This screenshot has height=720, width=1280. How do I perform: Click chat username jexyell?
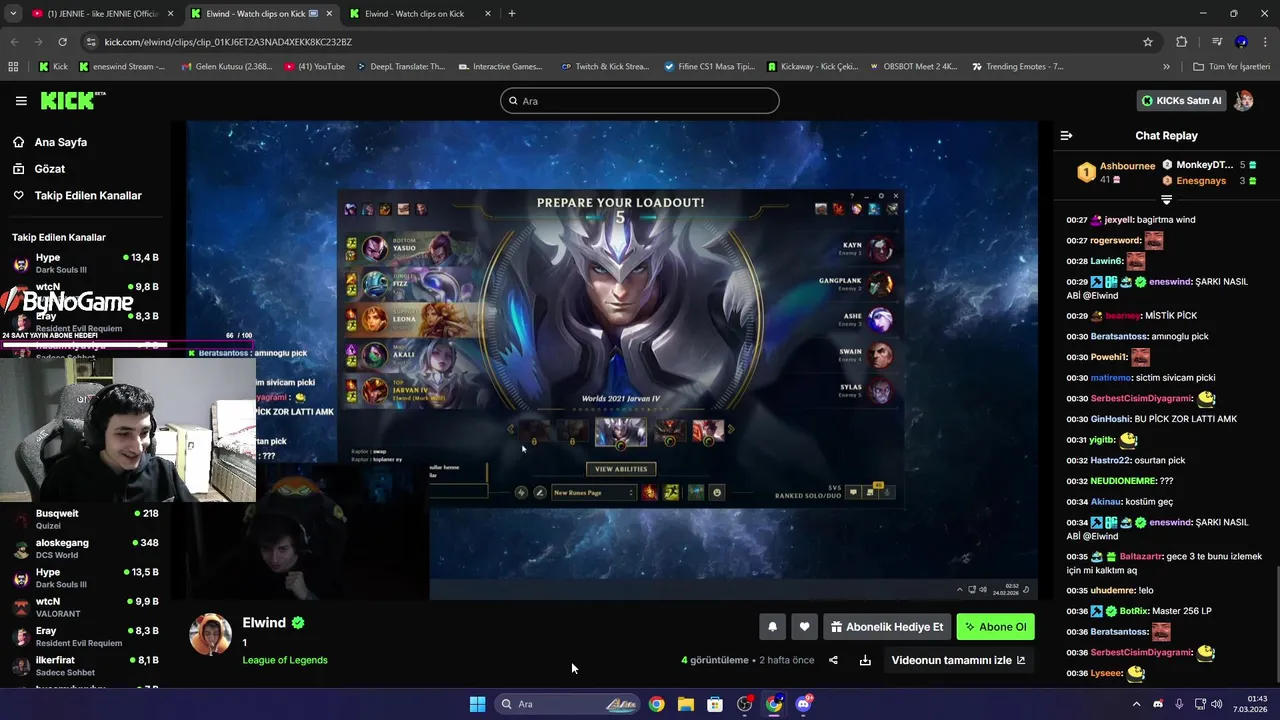point(1119,220)
